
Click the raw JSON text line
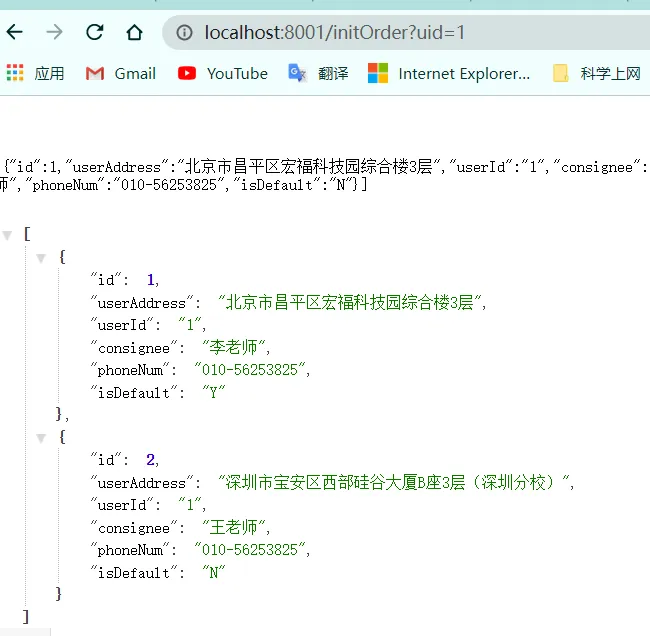[x=300, y=167]
